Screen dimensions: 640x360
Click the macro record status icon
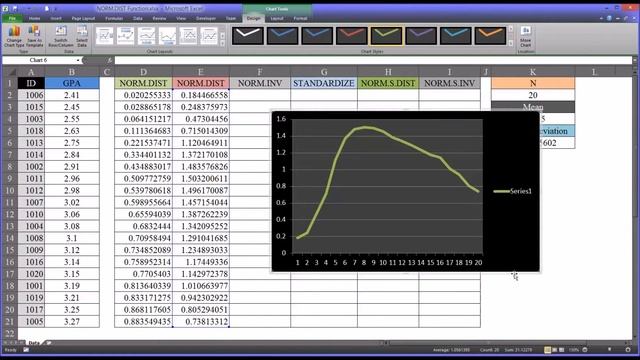[26, 350]
